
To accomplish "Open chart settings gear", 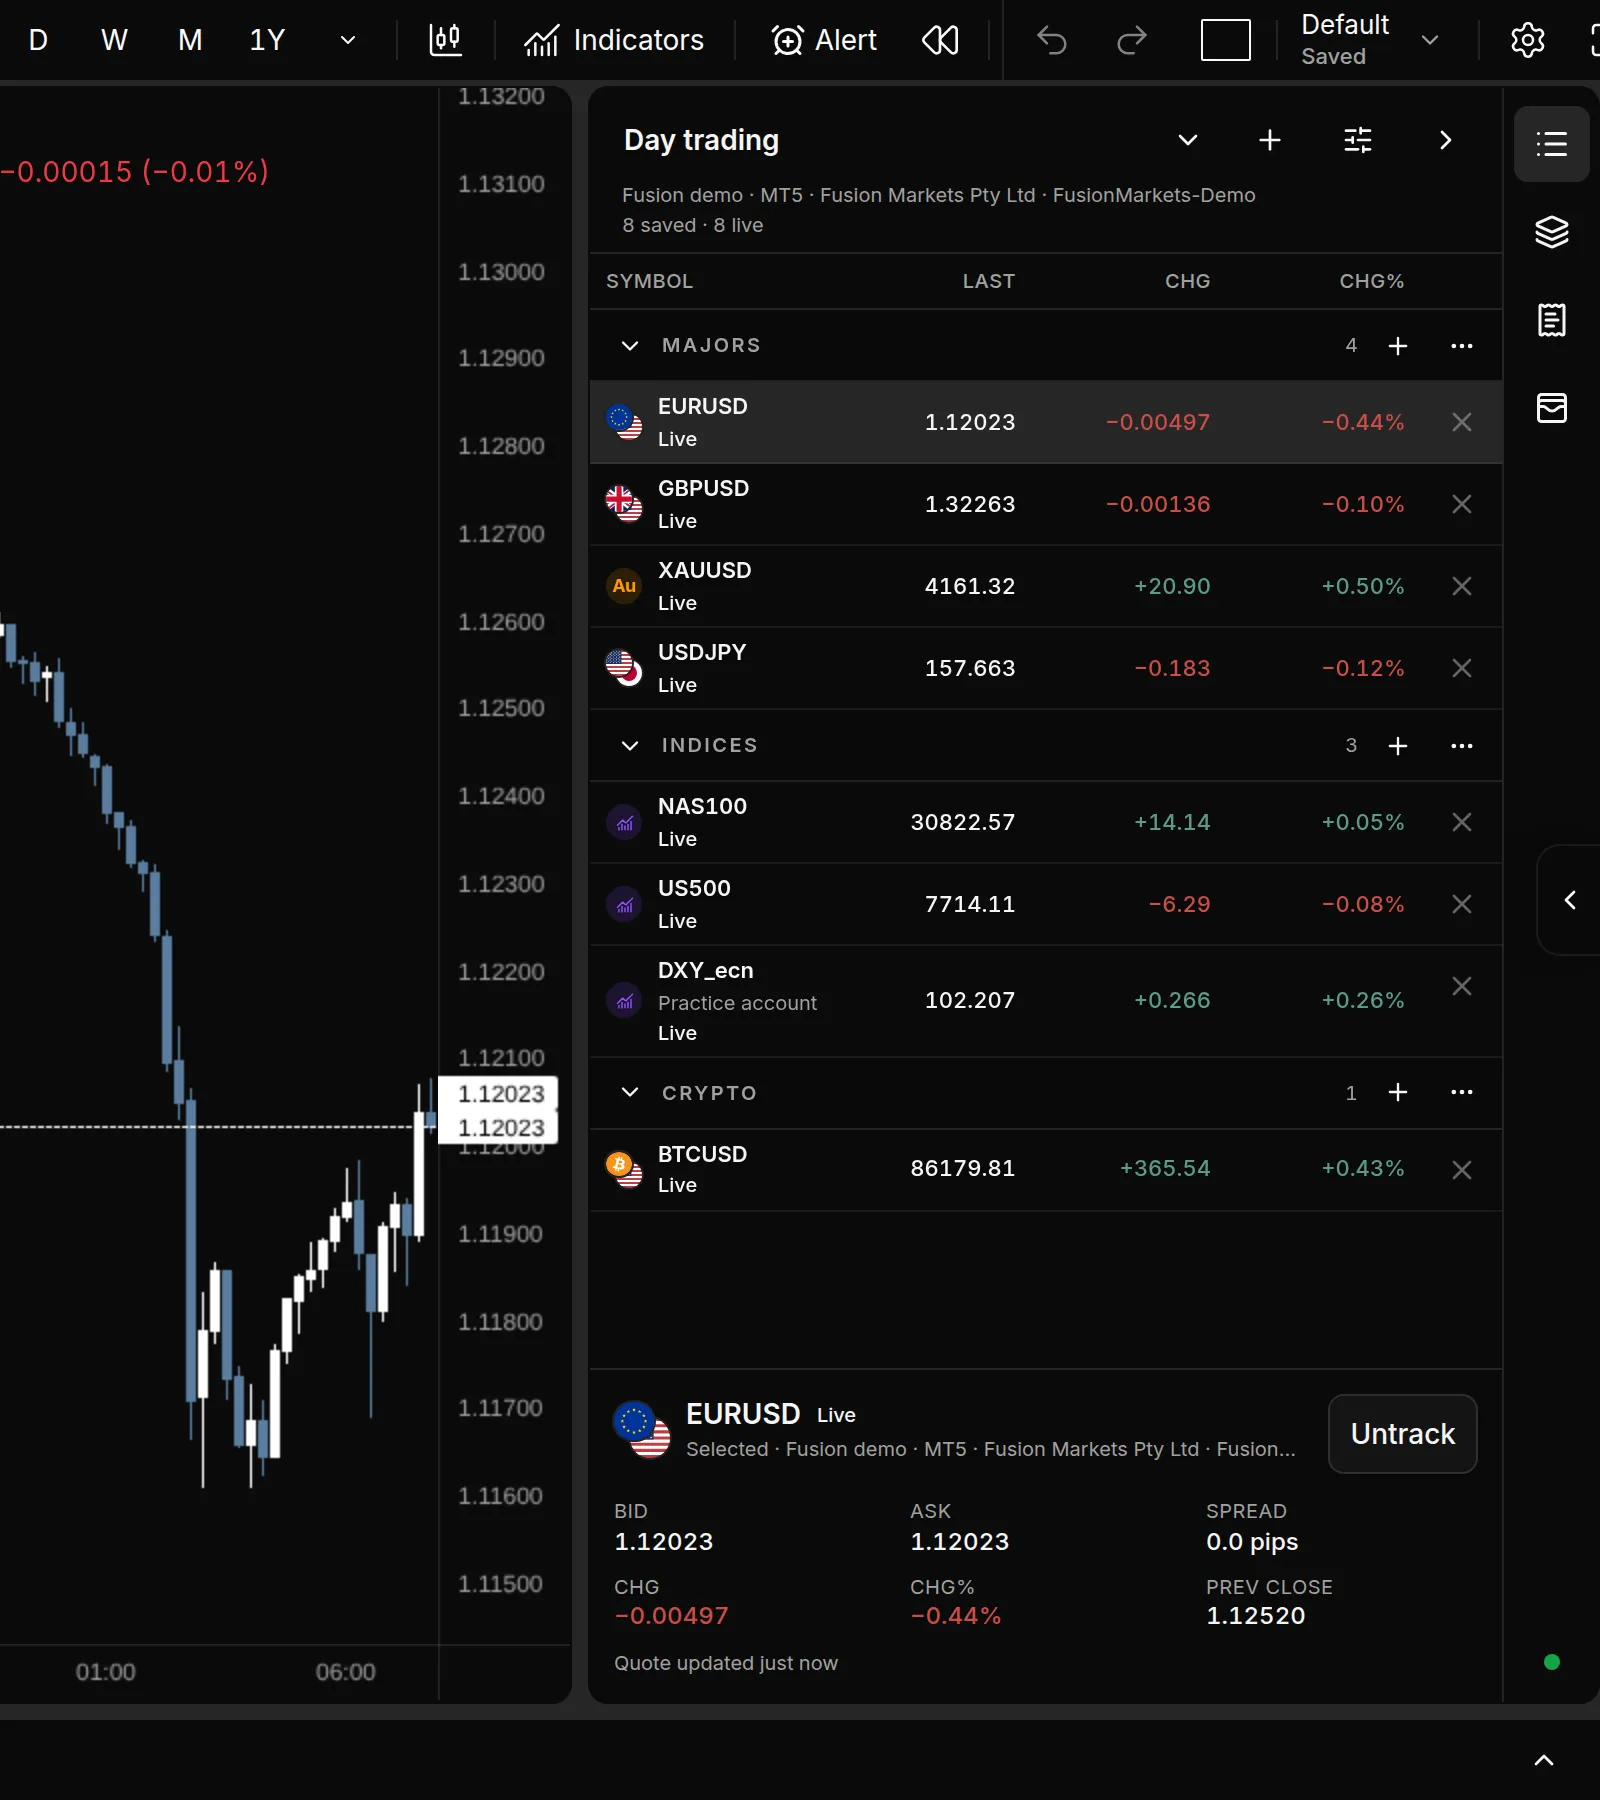I will [1527, 40].
